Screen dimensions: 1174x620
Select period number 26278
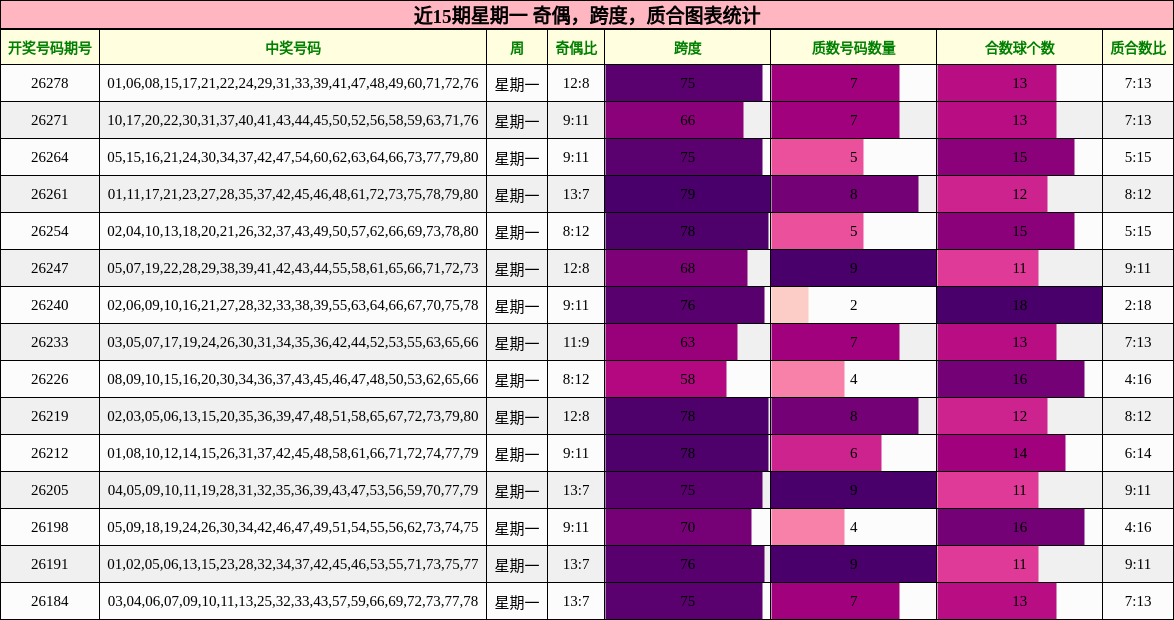click(49, 83)
